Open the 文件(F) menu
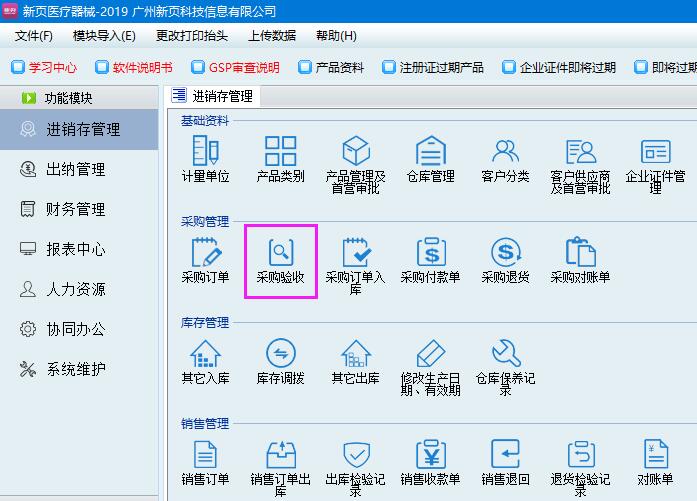Viewport: 697px width, 501px height. tap(34, 35)
